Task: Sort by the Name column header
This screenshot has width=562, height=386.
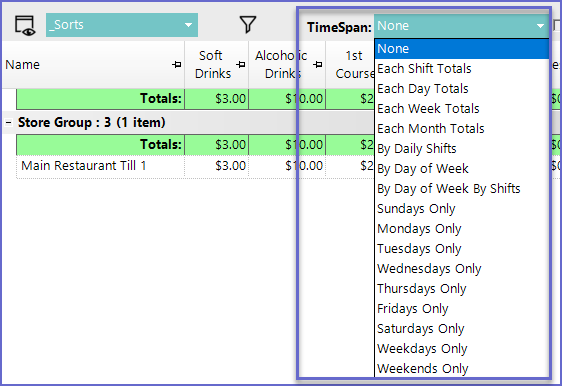Action: [23, 65]
